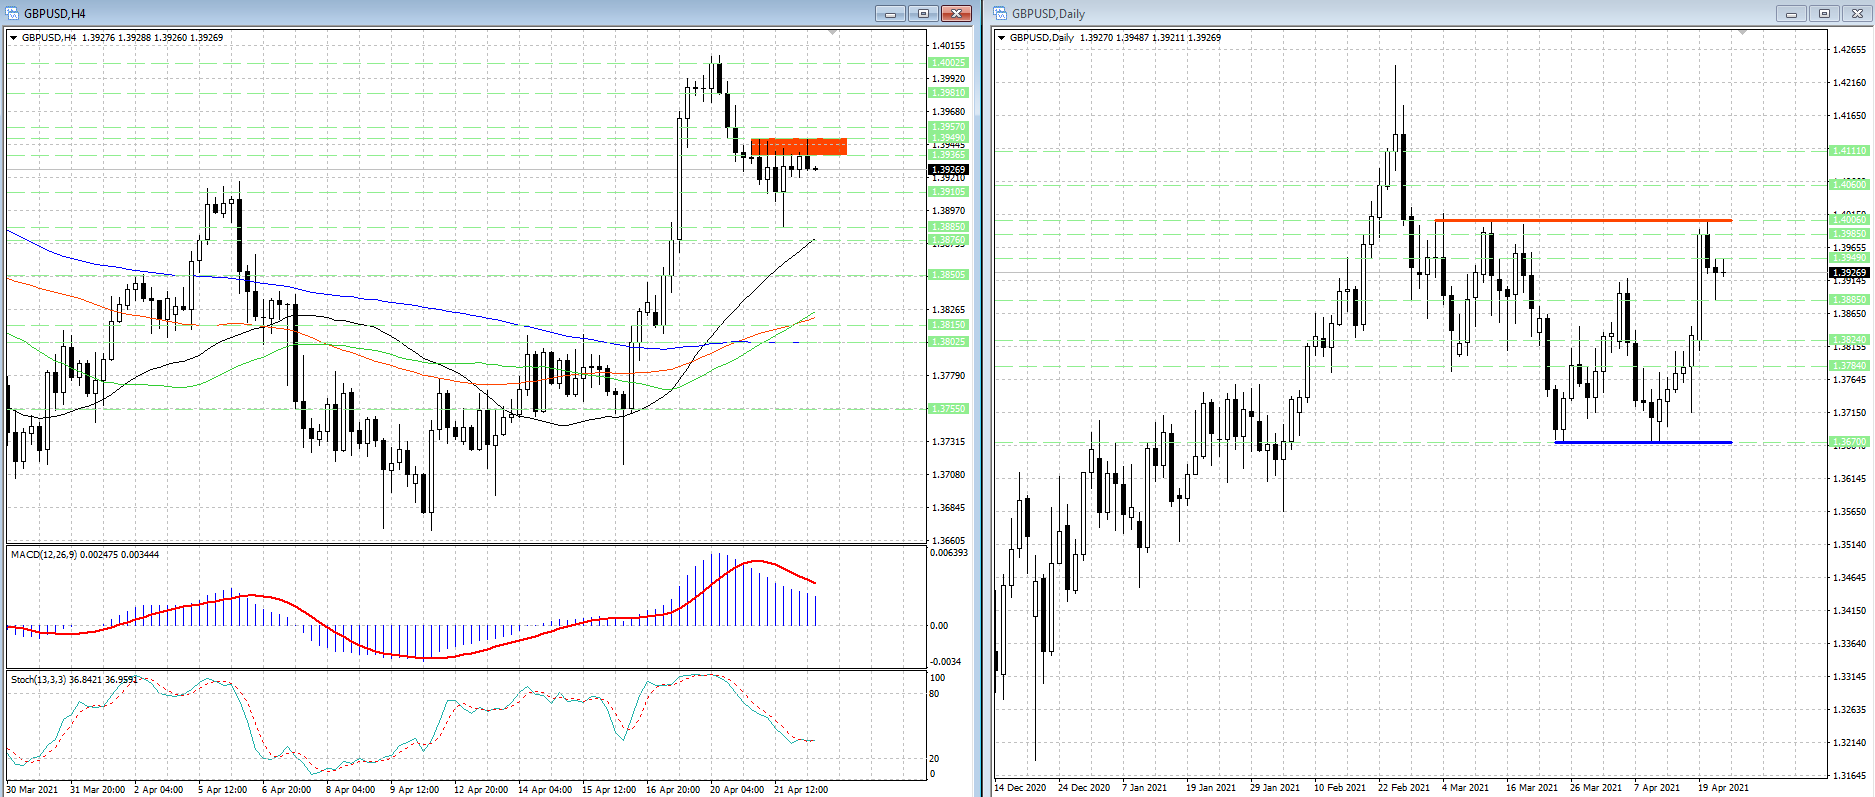Select the blue horizontal line on Daily chart
1875x797 pixels.
(1640, 442)
